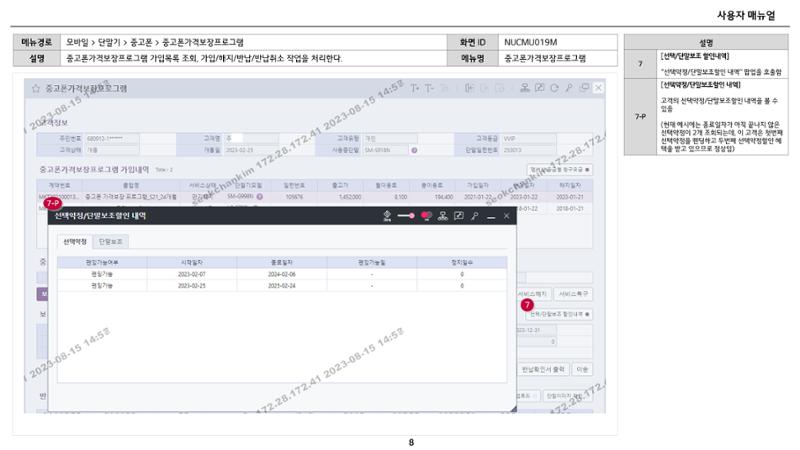Screen dimensions: 800x450
Task: Click the end date 2024-02-06 cell
Action: 282,274
